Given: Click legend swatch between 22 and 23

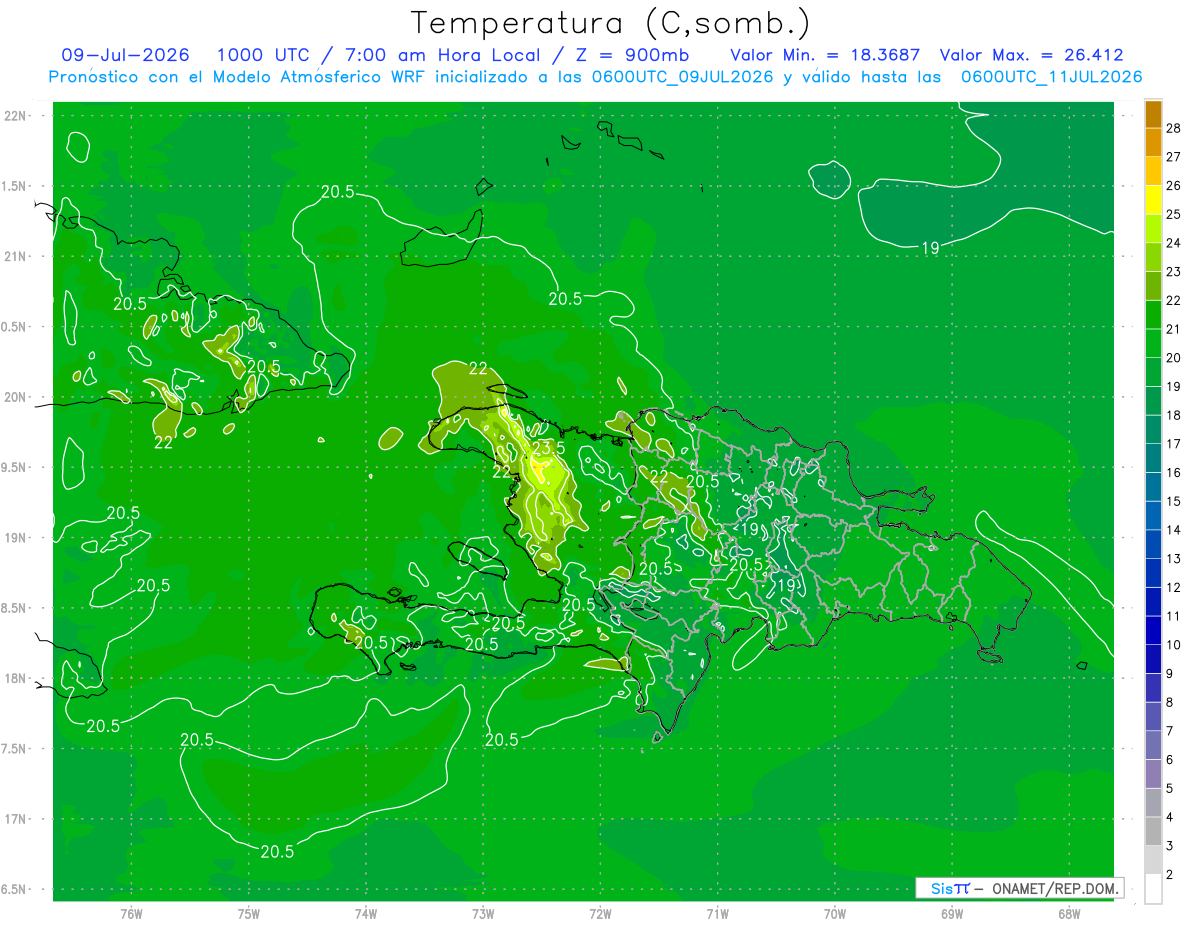Looking at the screenshot, I should (1153, 286).
